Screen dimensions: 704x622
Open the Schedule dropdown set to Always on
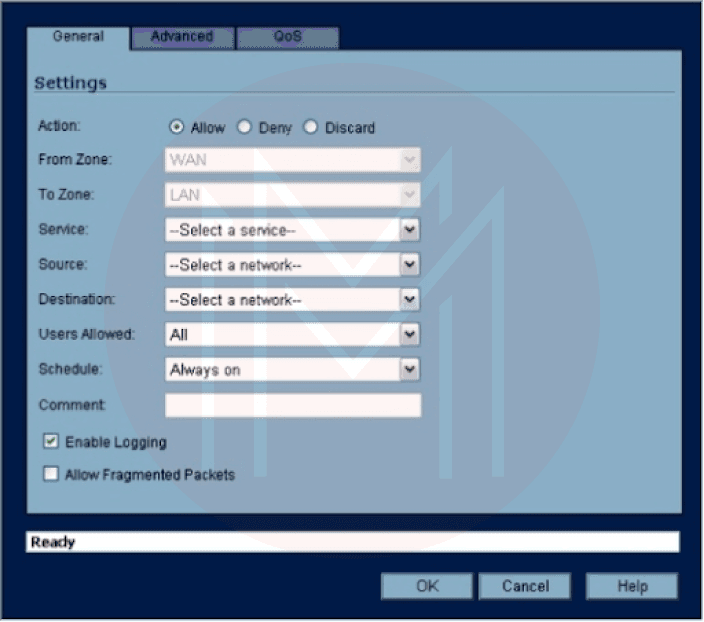point(409,370)
